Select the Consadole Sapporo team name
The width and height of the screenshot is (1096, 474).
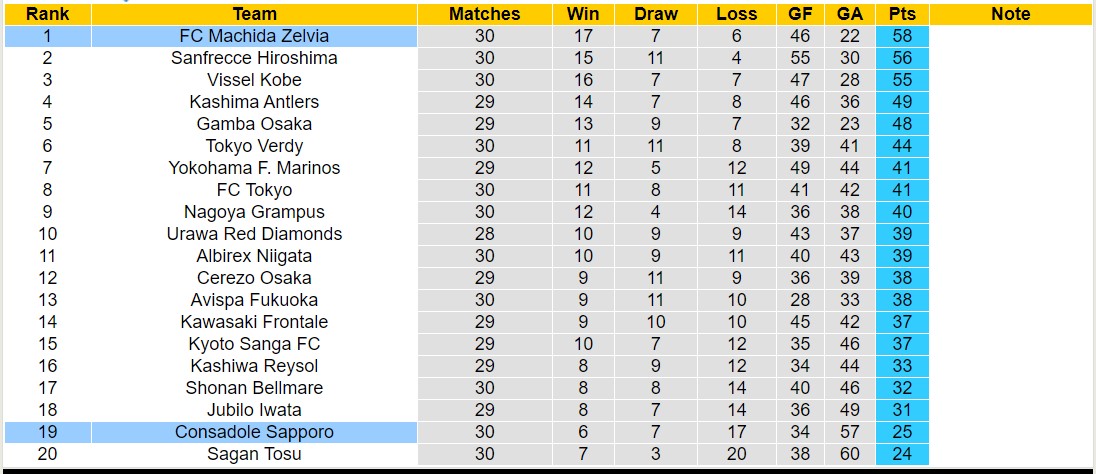tap(254, 432)
